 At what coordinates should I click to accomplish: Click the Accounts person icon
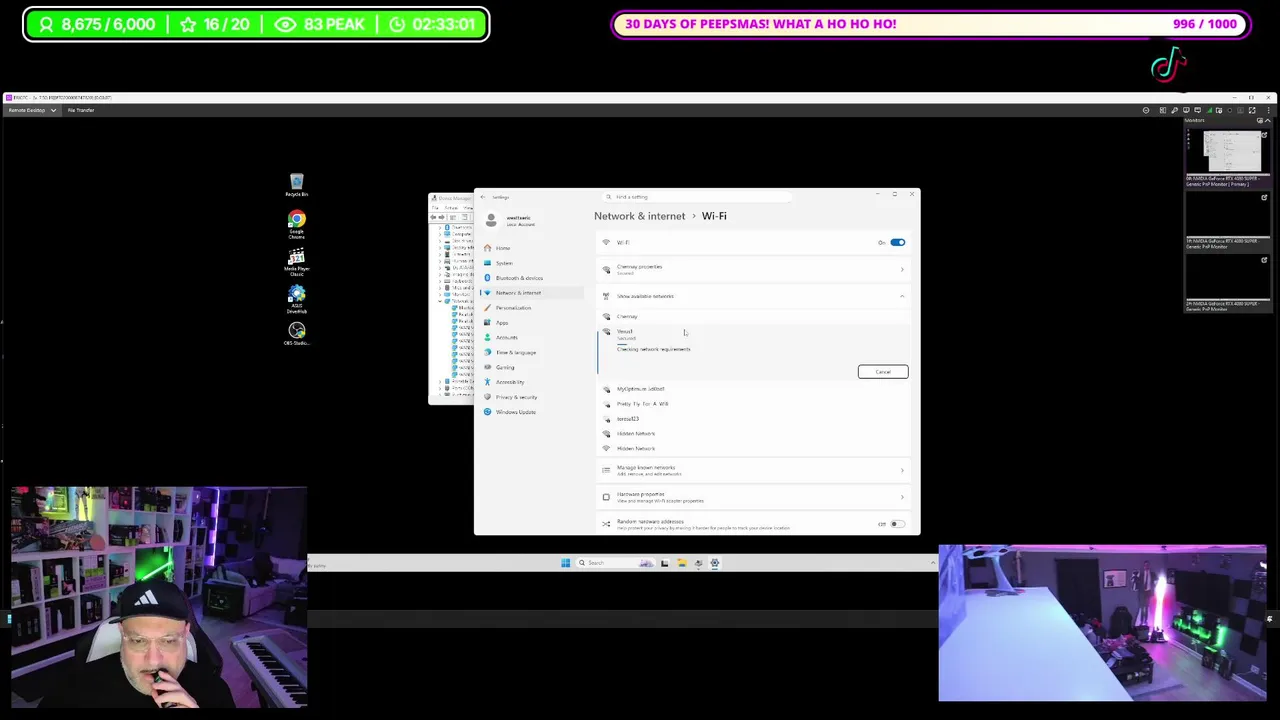pos(487,337)
